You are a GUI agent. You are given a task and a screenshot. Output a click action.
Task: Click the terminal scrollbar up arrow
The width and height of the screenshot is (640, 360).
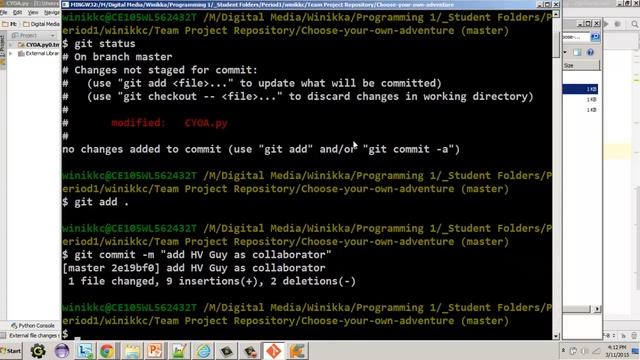556,14
